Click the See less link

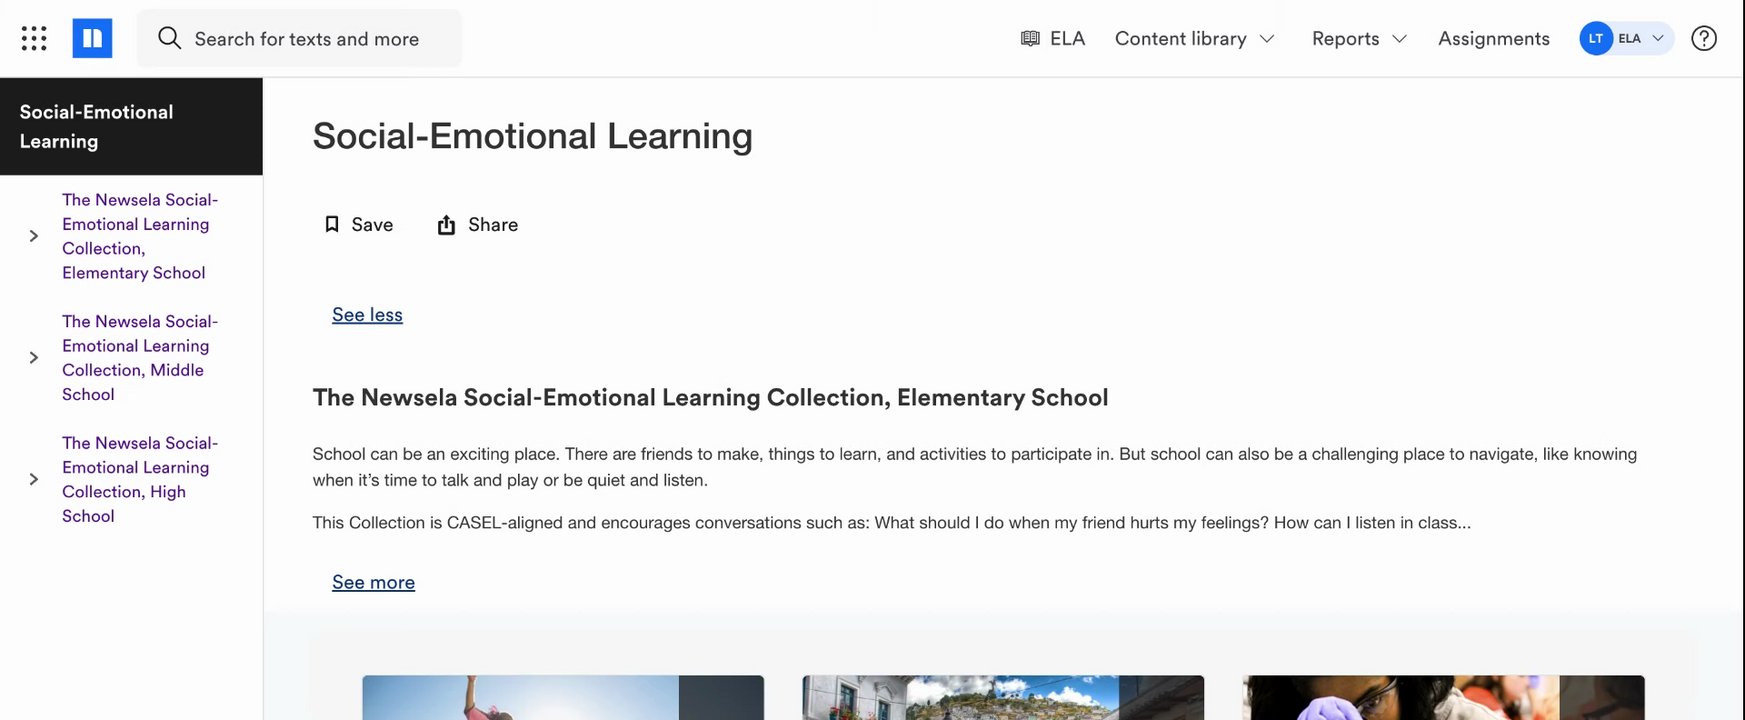[x=367, y=315]
